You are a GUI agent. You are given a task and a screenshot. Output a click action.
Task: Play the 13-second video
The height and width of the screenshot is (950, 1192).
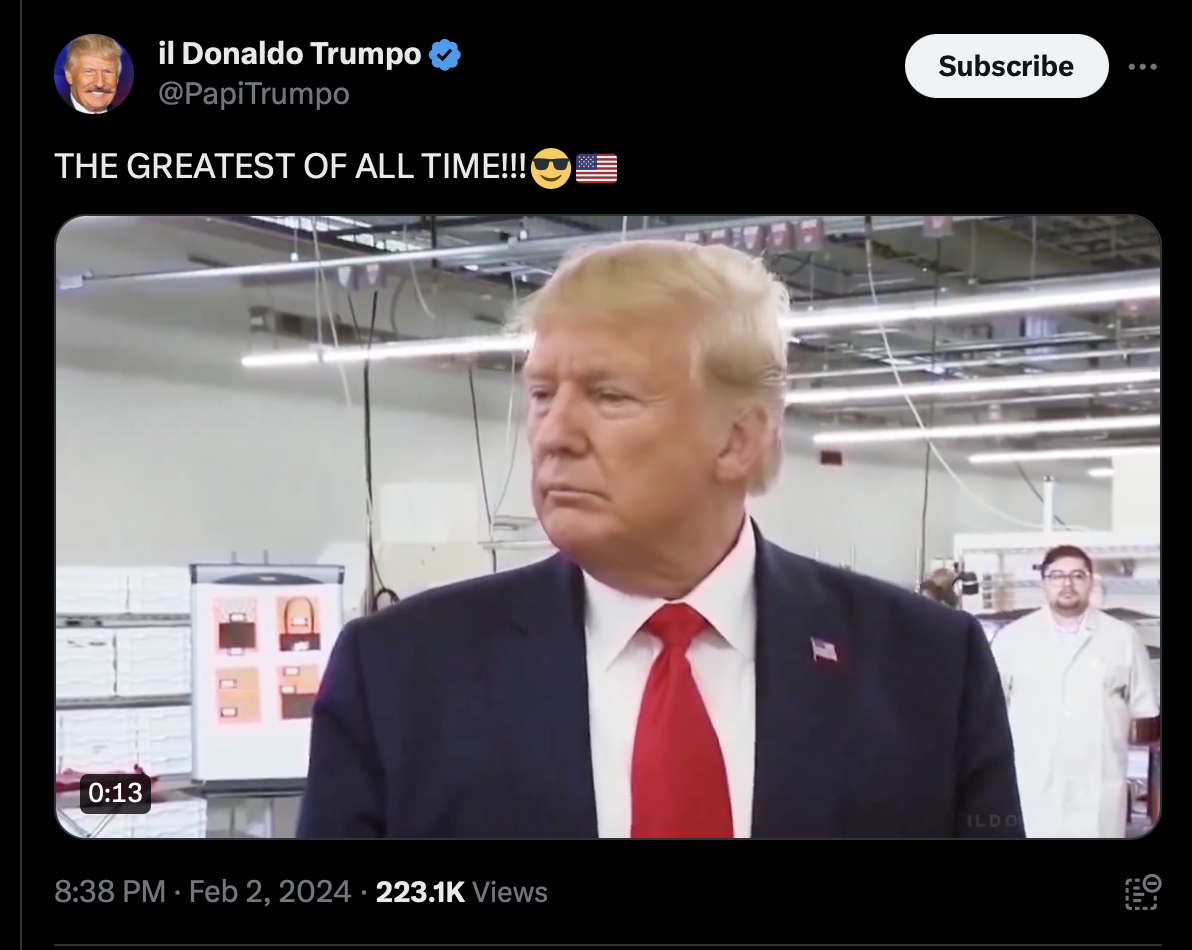pyautogui.click(x=608, y=527)
